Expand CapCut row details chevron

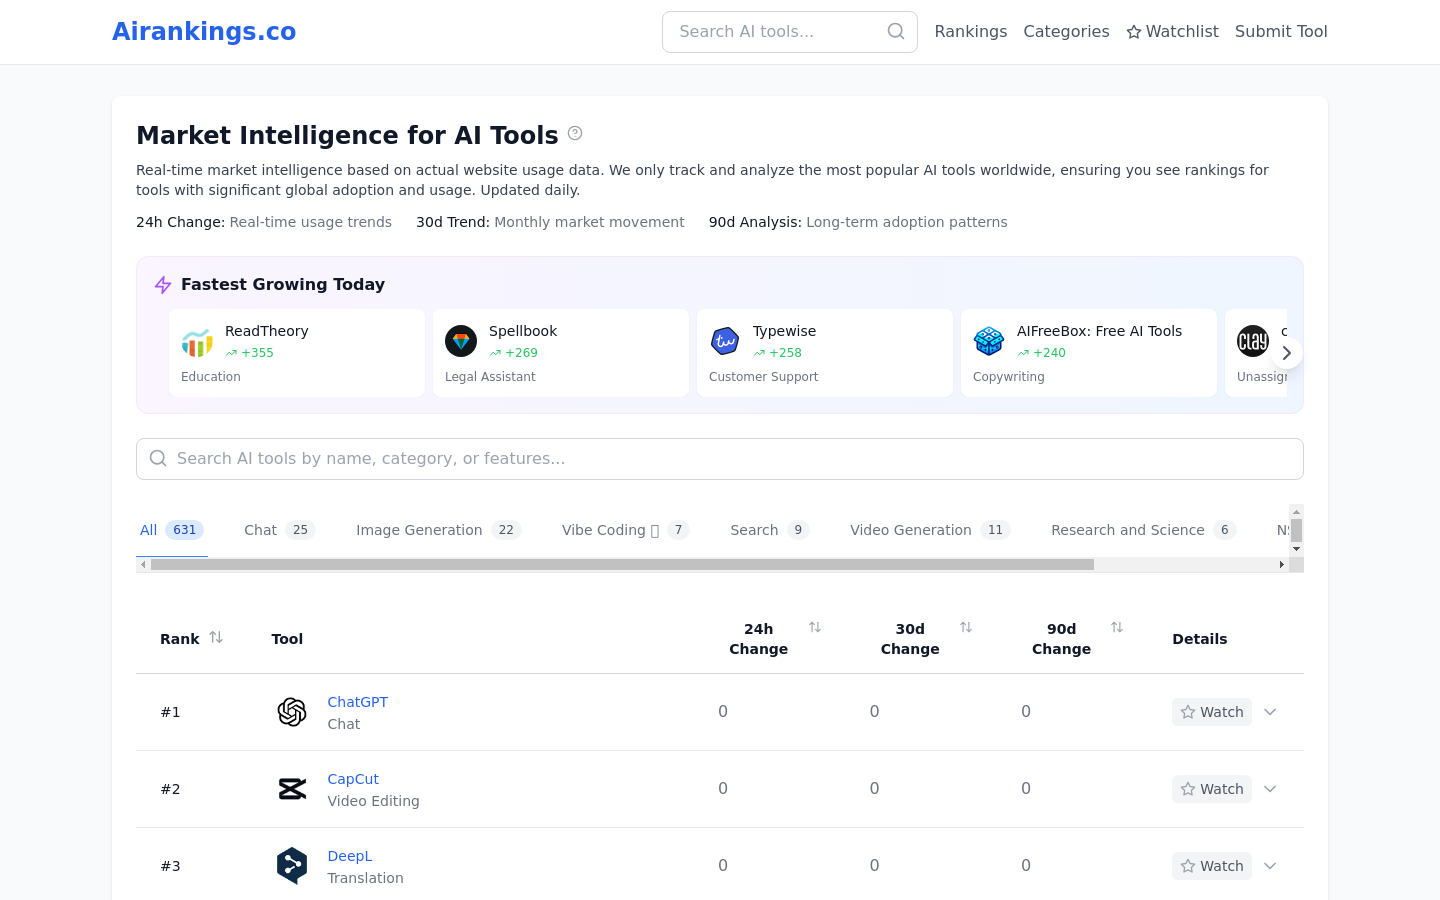[1270, 789]
